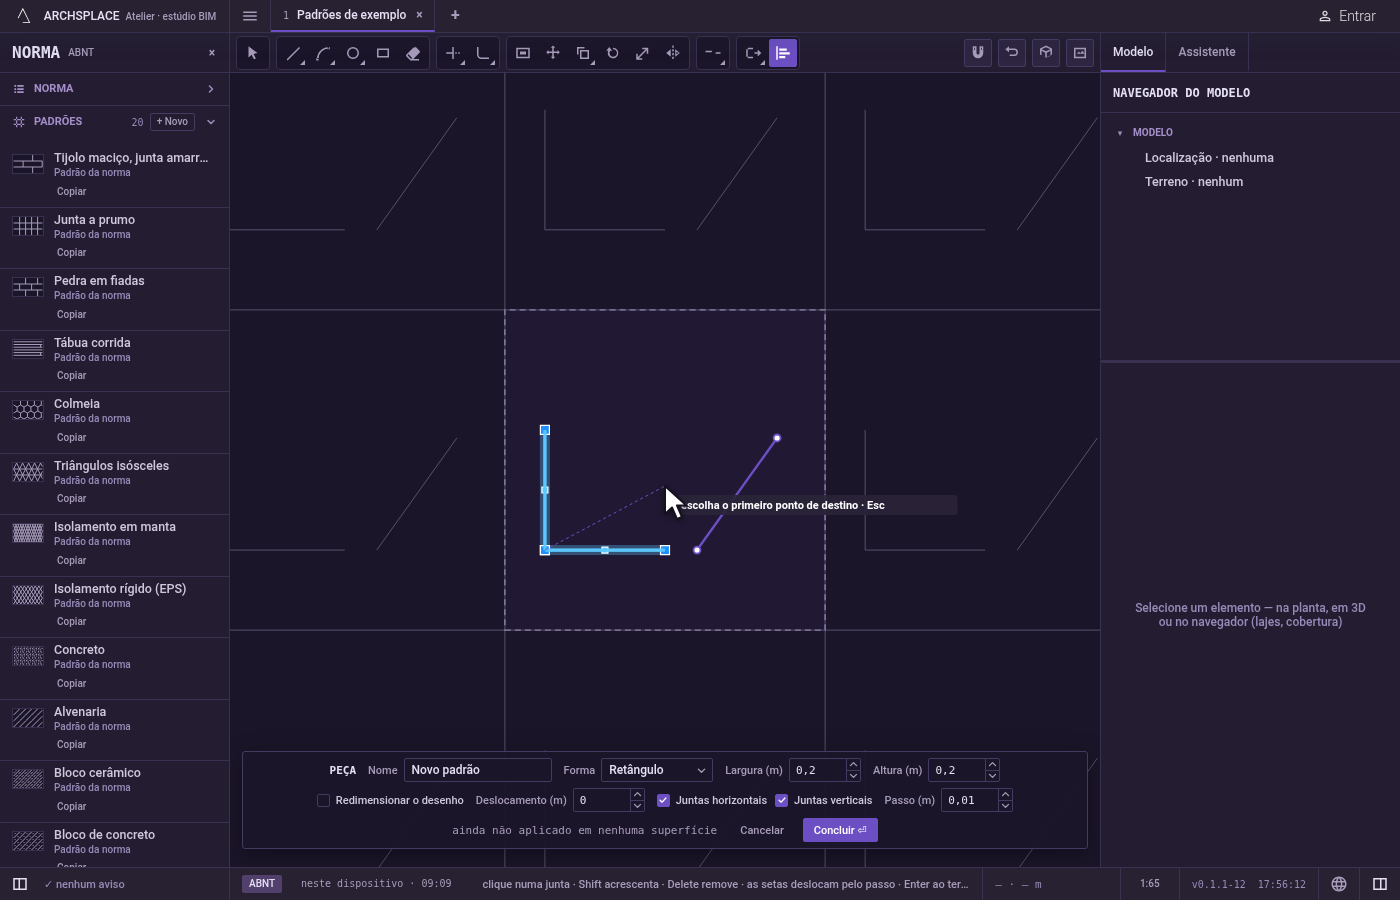Open the Forma Retângulo dropdown
This screenshot has width=1400, height=900.
pos(657,770)
